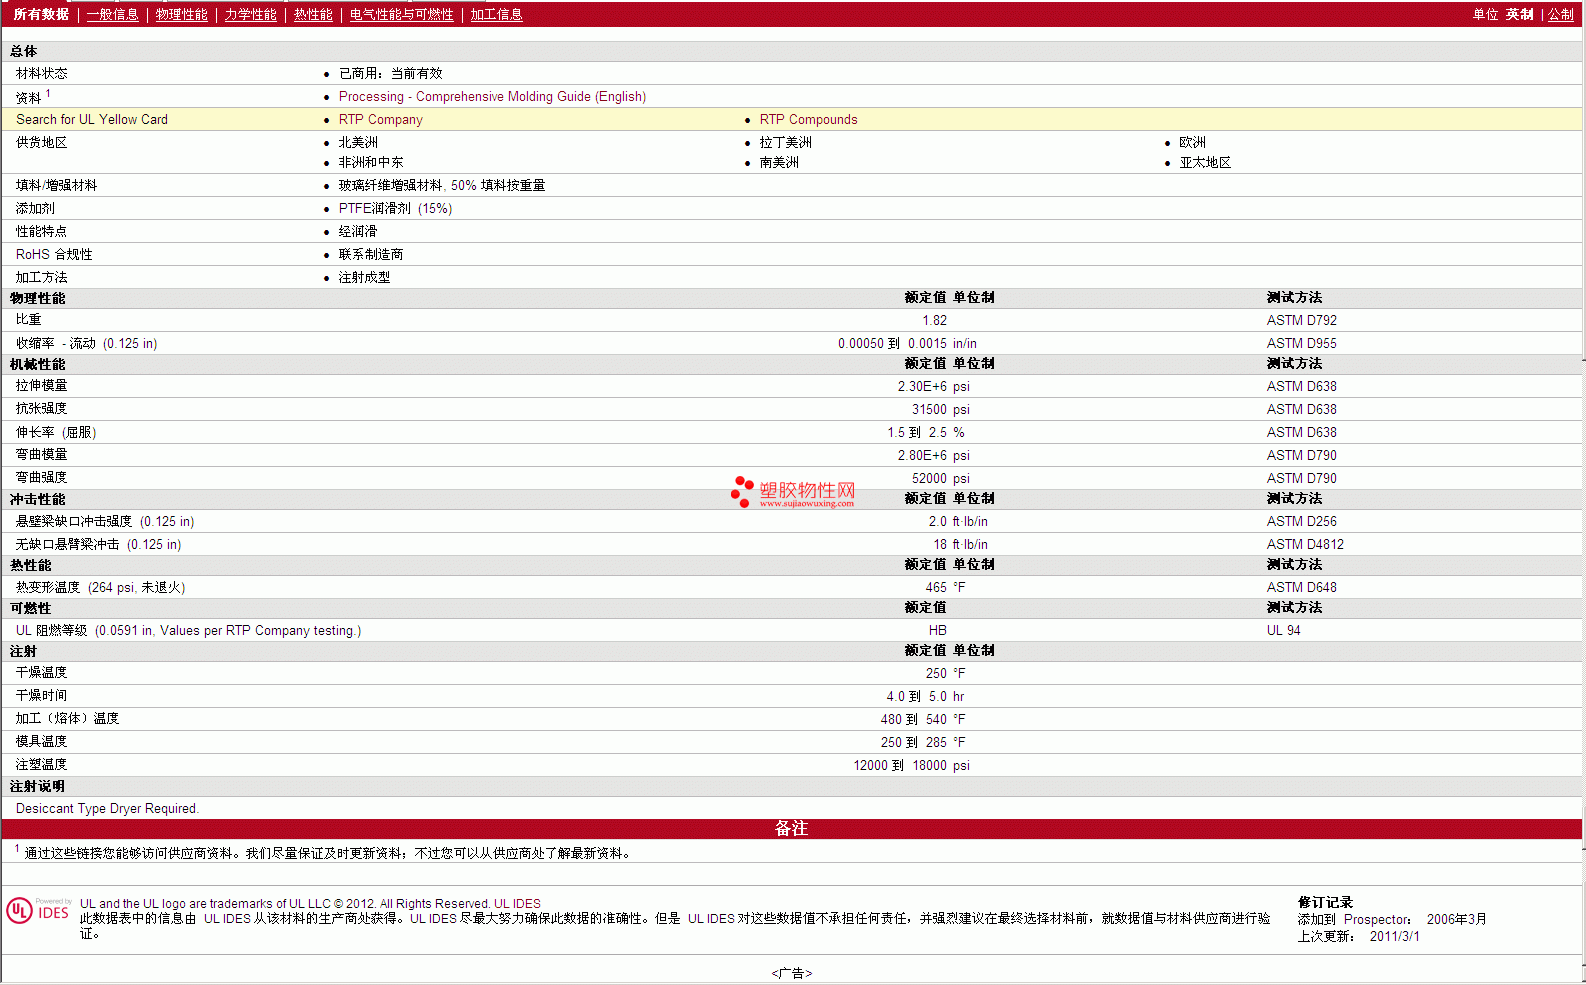
Task: Open the 所有数据 tab
Action: pos(41,14)
